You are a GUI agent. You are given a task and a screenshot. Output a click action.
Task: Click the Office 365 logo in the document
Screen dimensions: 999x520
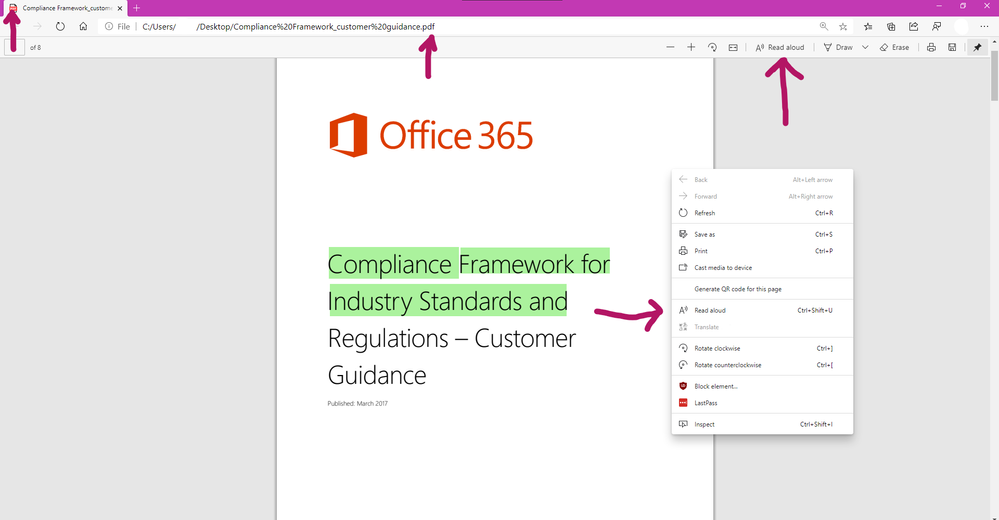coord(431,135)
